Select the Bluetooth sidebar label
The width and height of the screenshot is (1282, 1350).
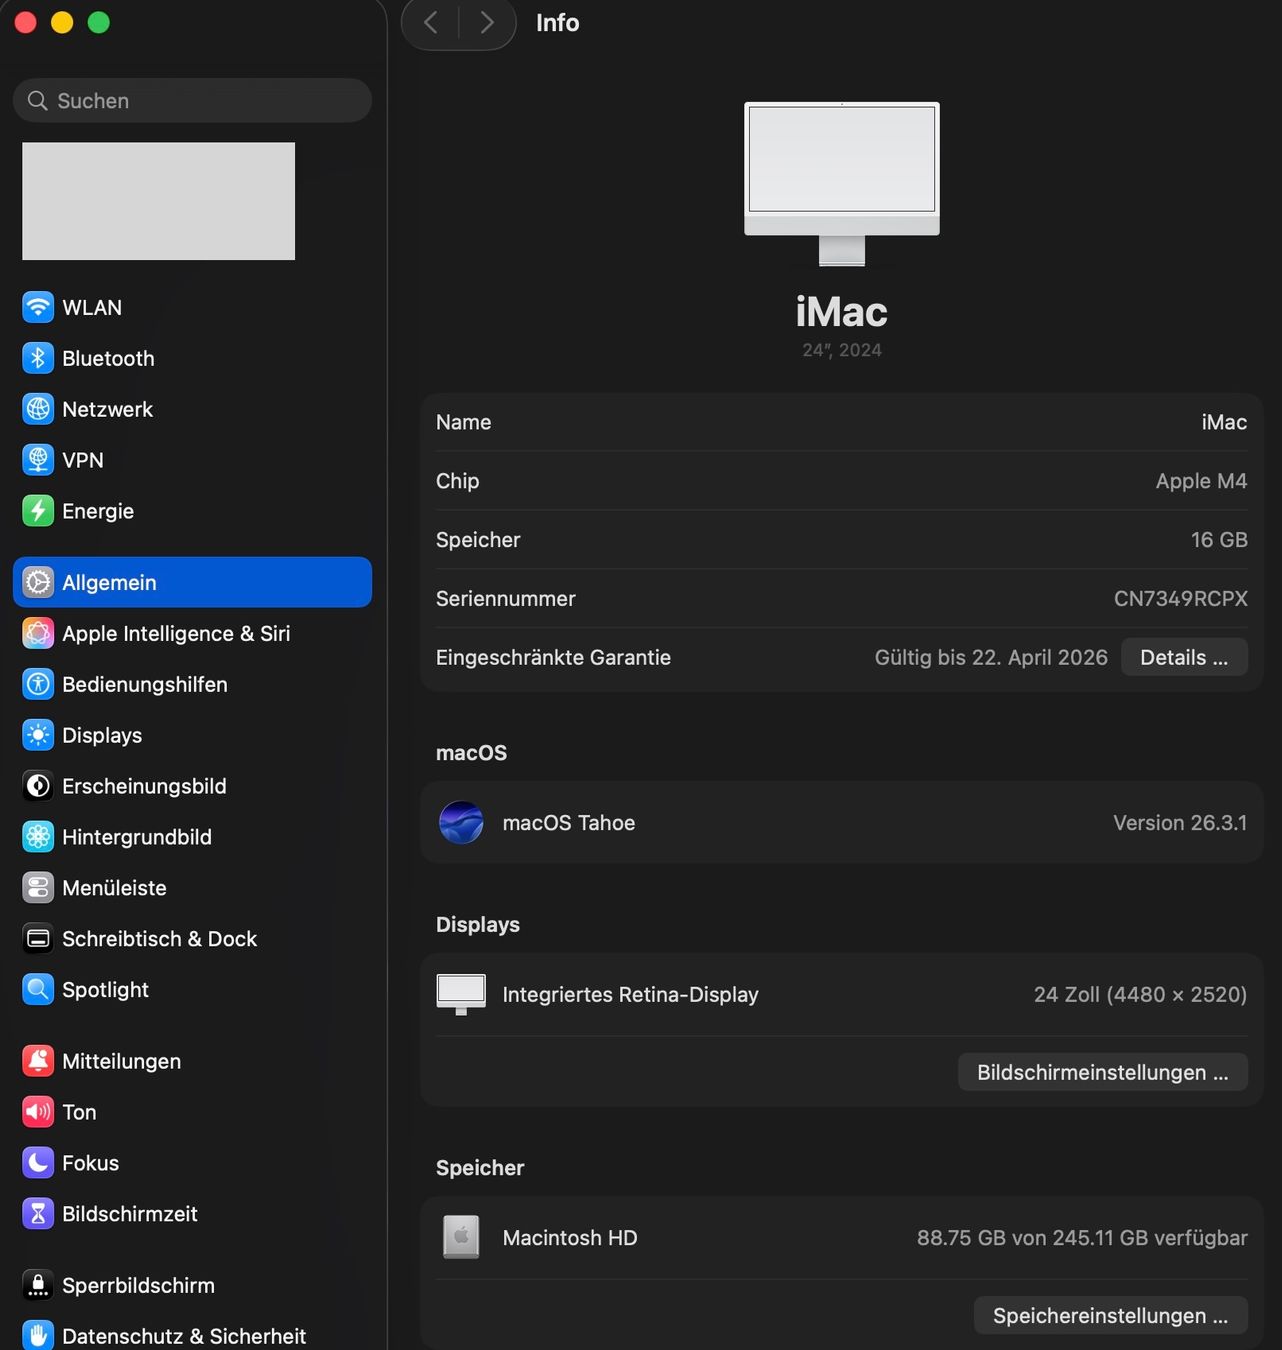(x=108, y=358)
